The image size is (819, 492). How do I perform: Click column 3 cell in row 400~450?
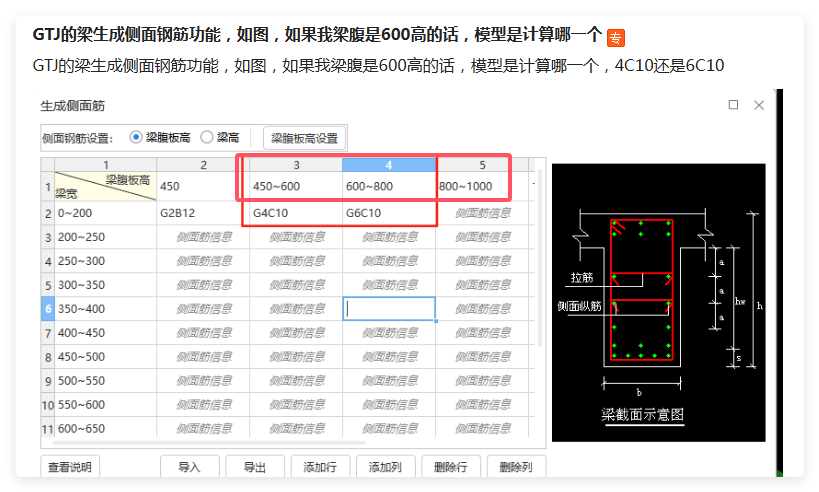(296, 333)
